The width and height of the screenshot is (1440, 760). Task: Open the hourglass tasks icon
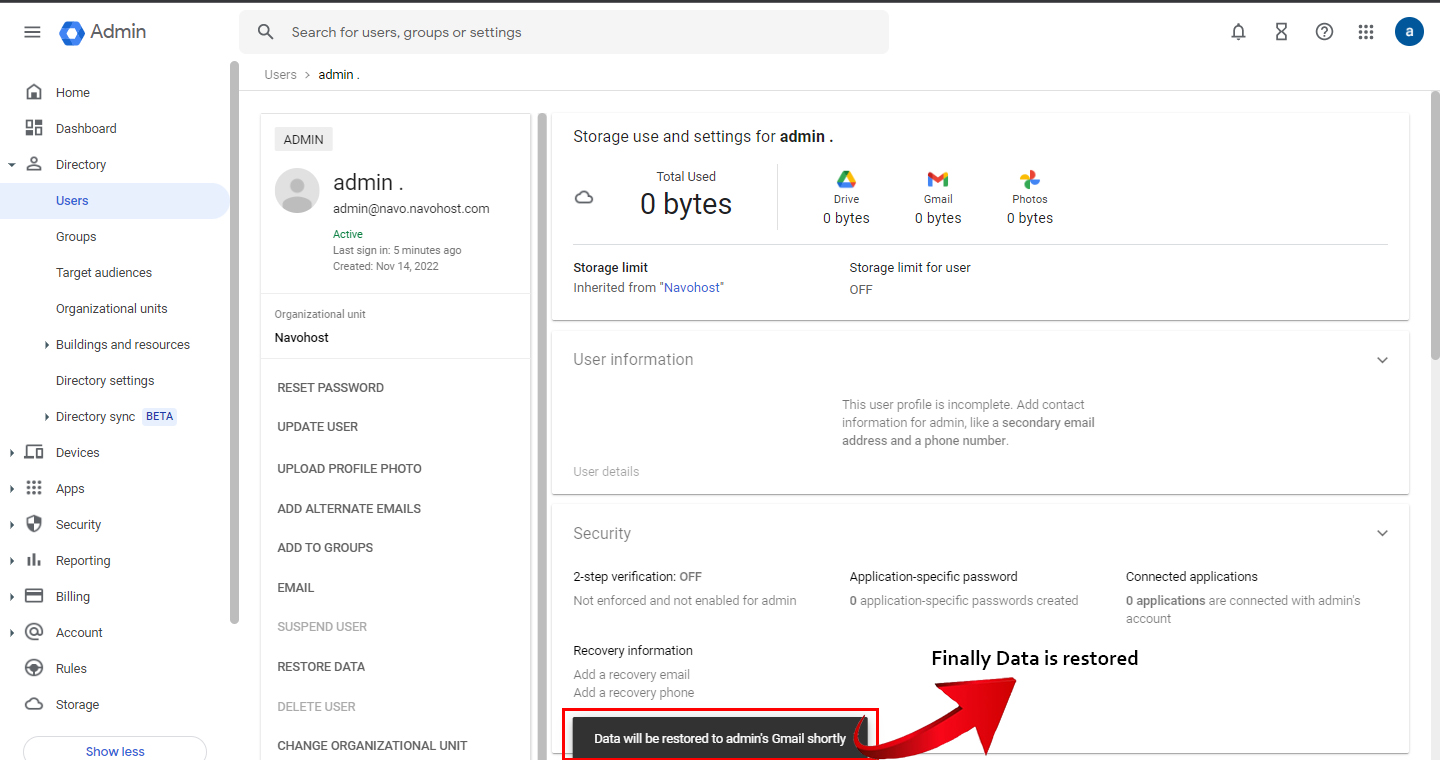click(1281, 32)
